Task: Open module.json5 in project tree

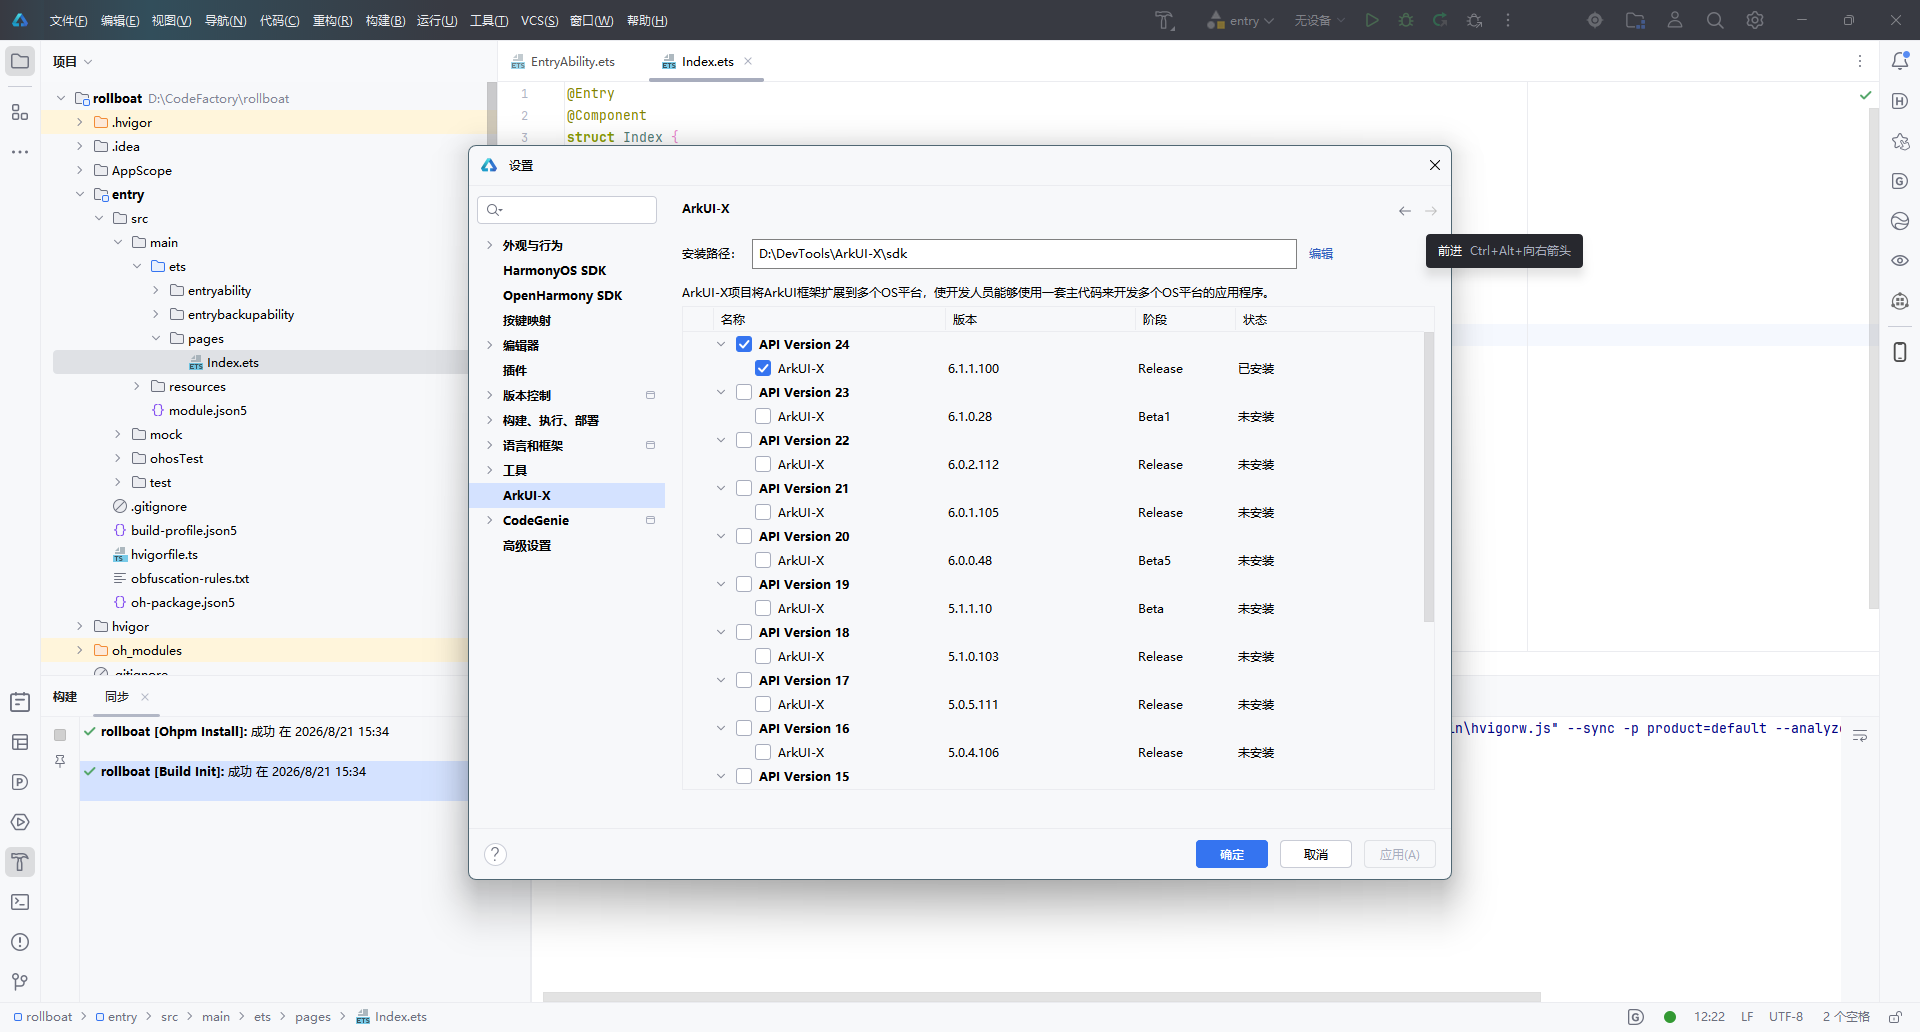Action: click(207, 410)
